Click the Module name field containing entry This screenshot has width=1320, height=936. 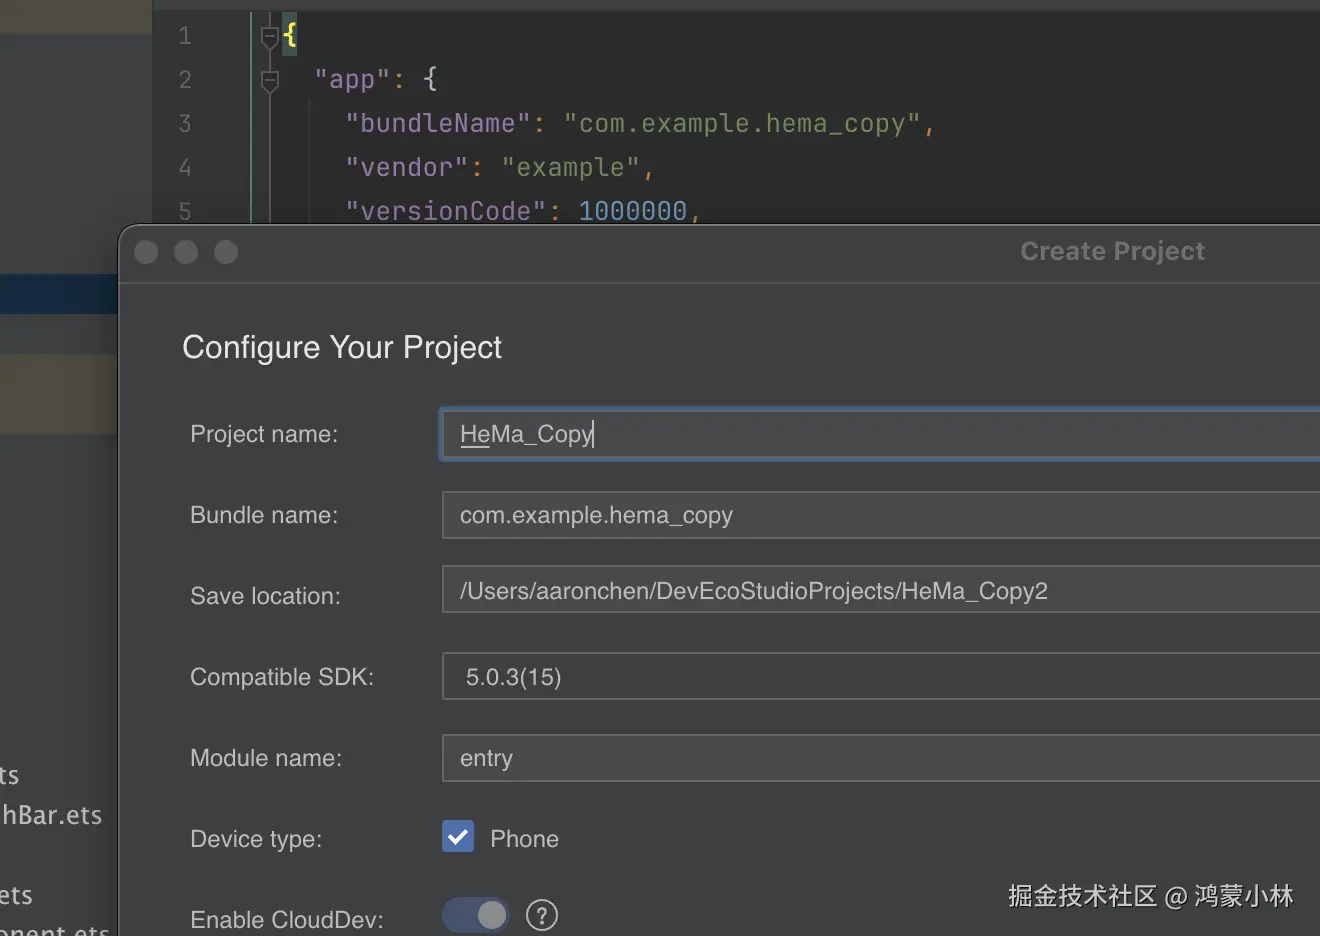[880, 758]
